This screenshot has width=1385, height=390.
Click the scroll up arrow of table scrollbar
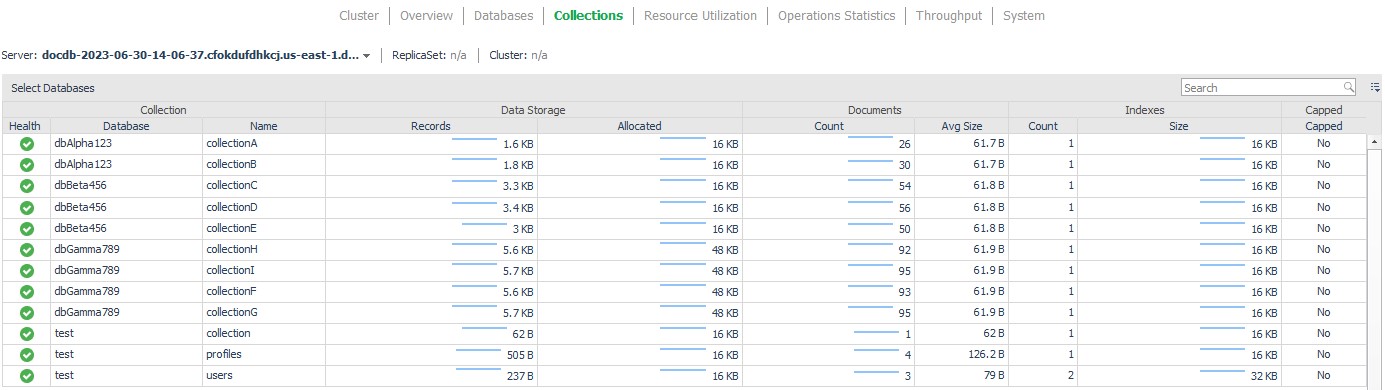pyautogui.click(x=1374, y=141)
